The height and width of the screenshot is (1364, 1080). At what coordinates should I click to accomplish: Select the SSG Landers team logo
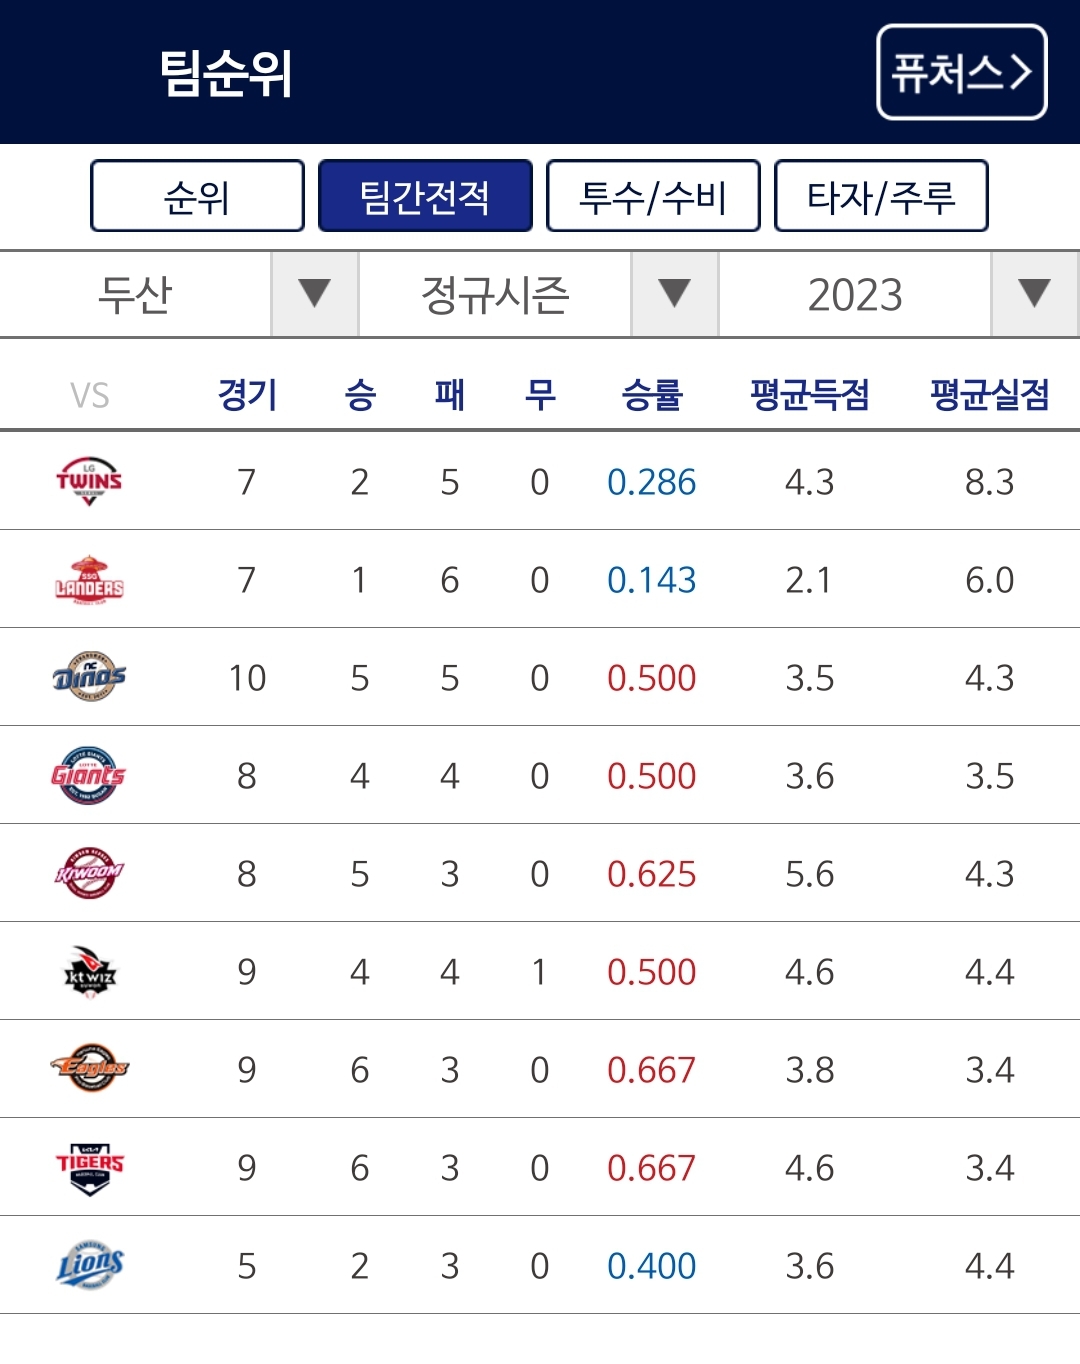pos(89,579)
